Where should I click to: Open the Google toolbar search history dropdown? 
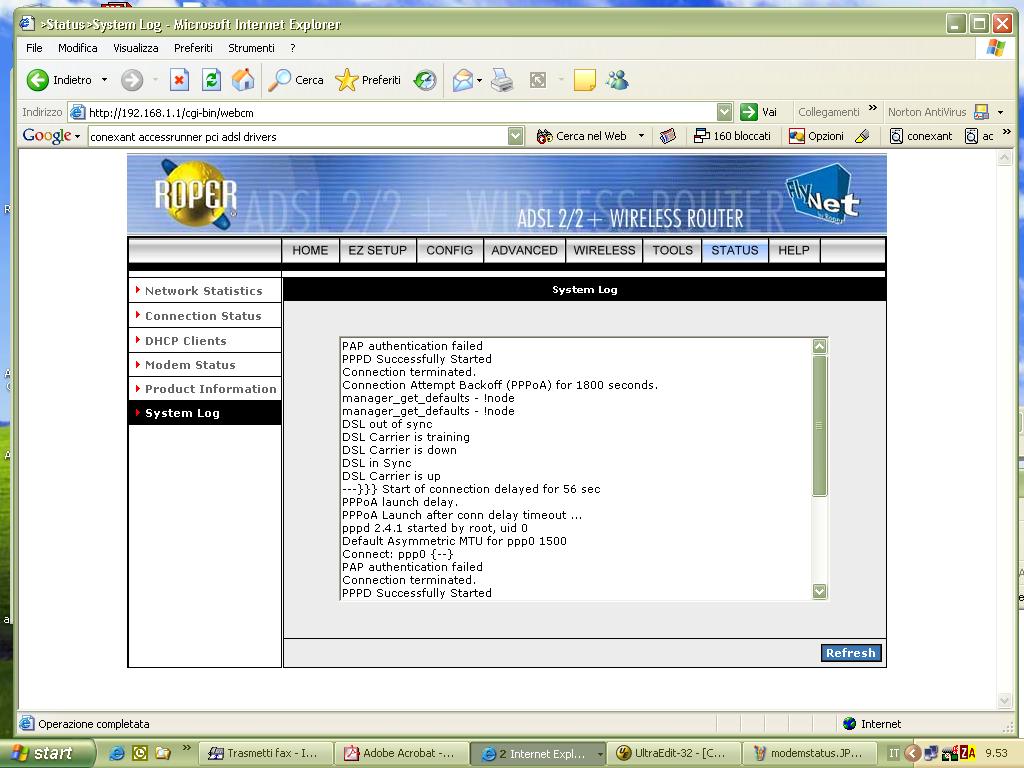515,136
